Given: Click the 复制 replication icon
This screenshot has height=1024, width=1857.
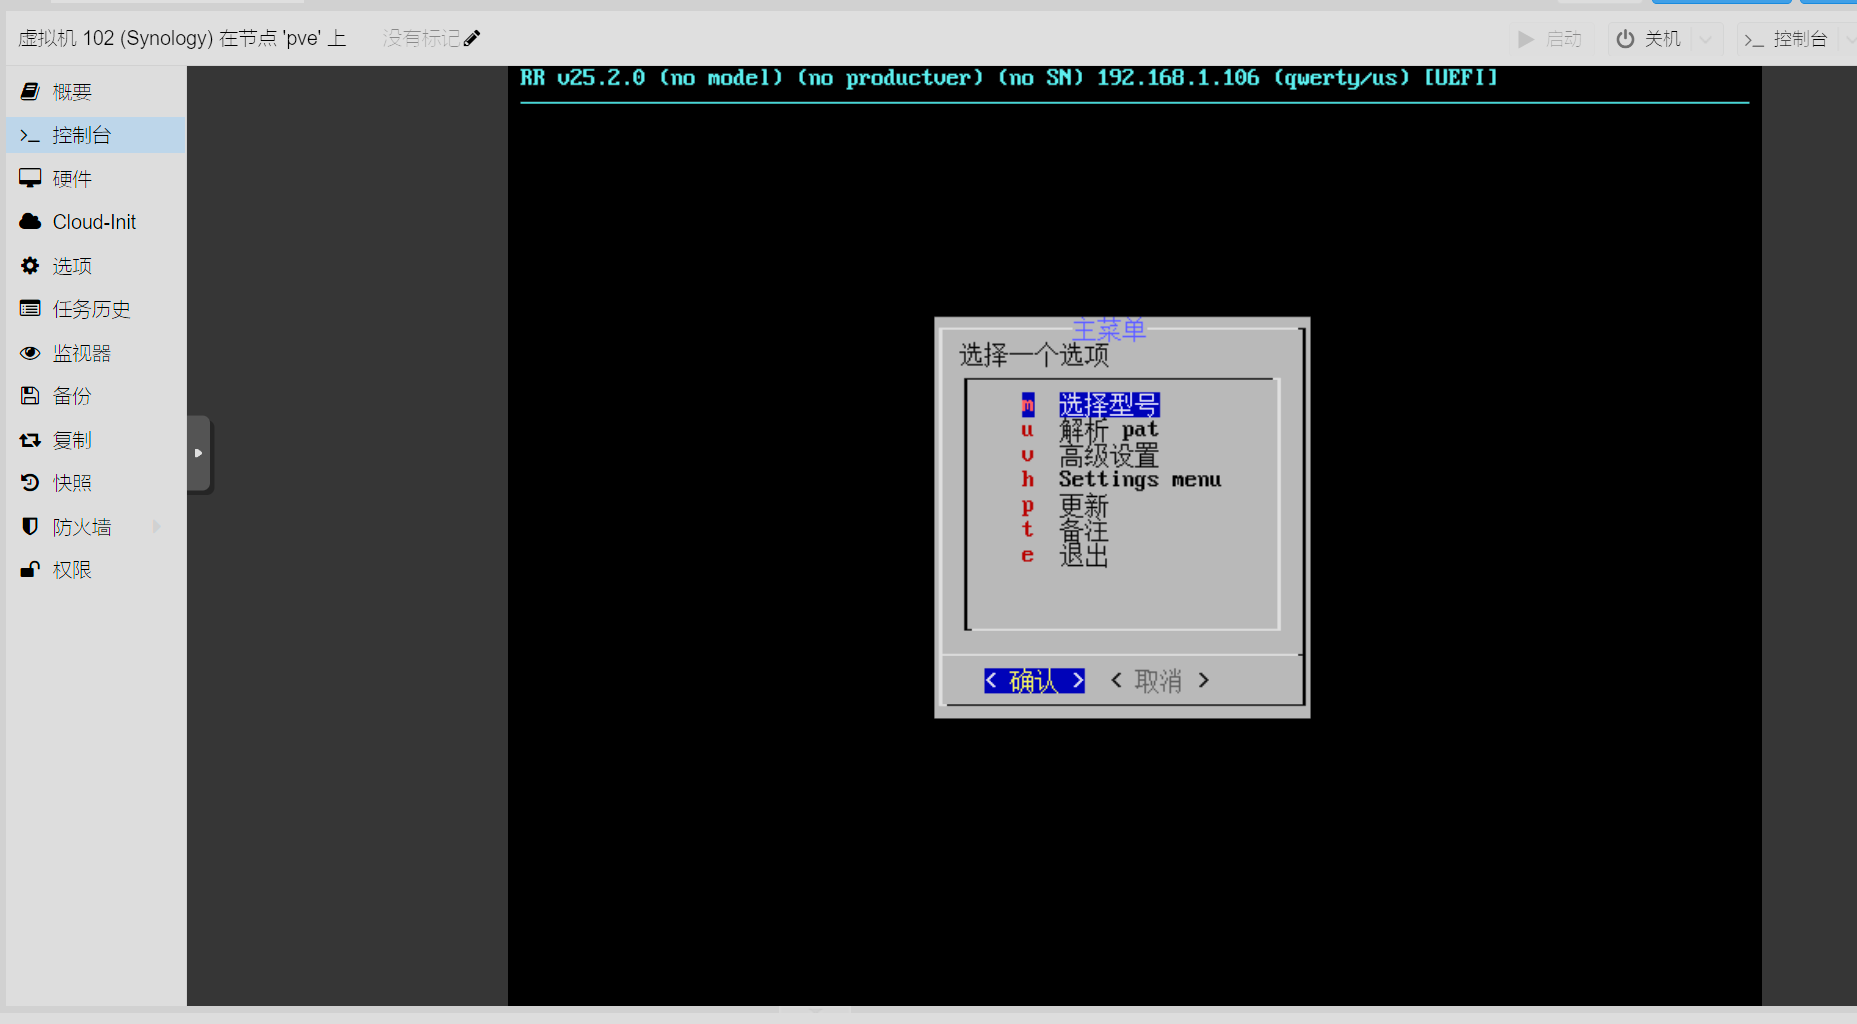Looking at the screenshot, I should coord(30,440).
